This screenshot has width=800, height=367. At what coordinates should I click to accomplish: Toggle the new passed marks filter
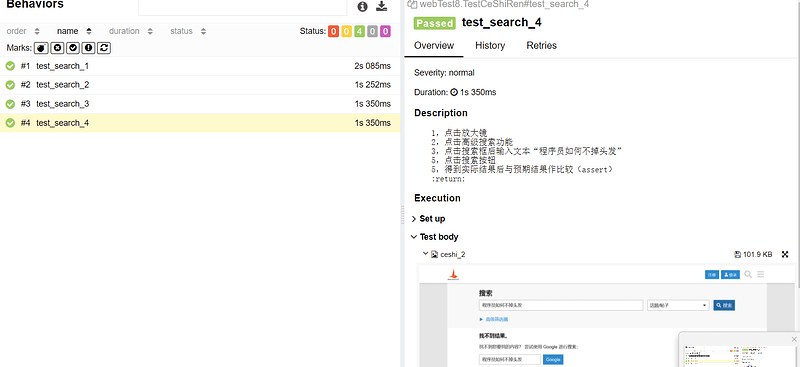(73, 48)
